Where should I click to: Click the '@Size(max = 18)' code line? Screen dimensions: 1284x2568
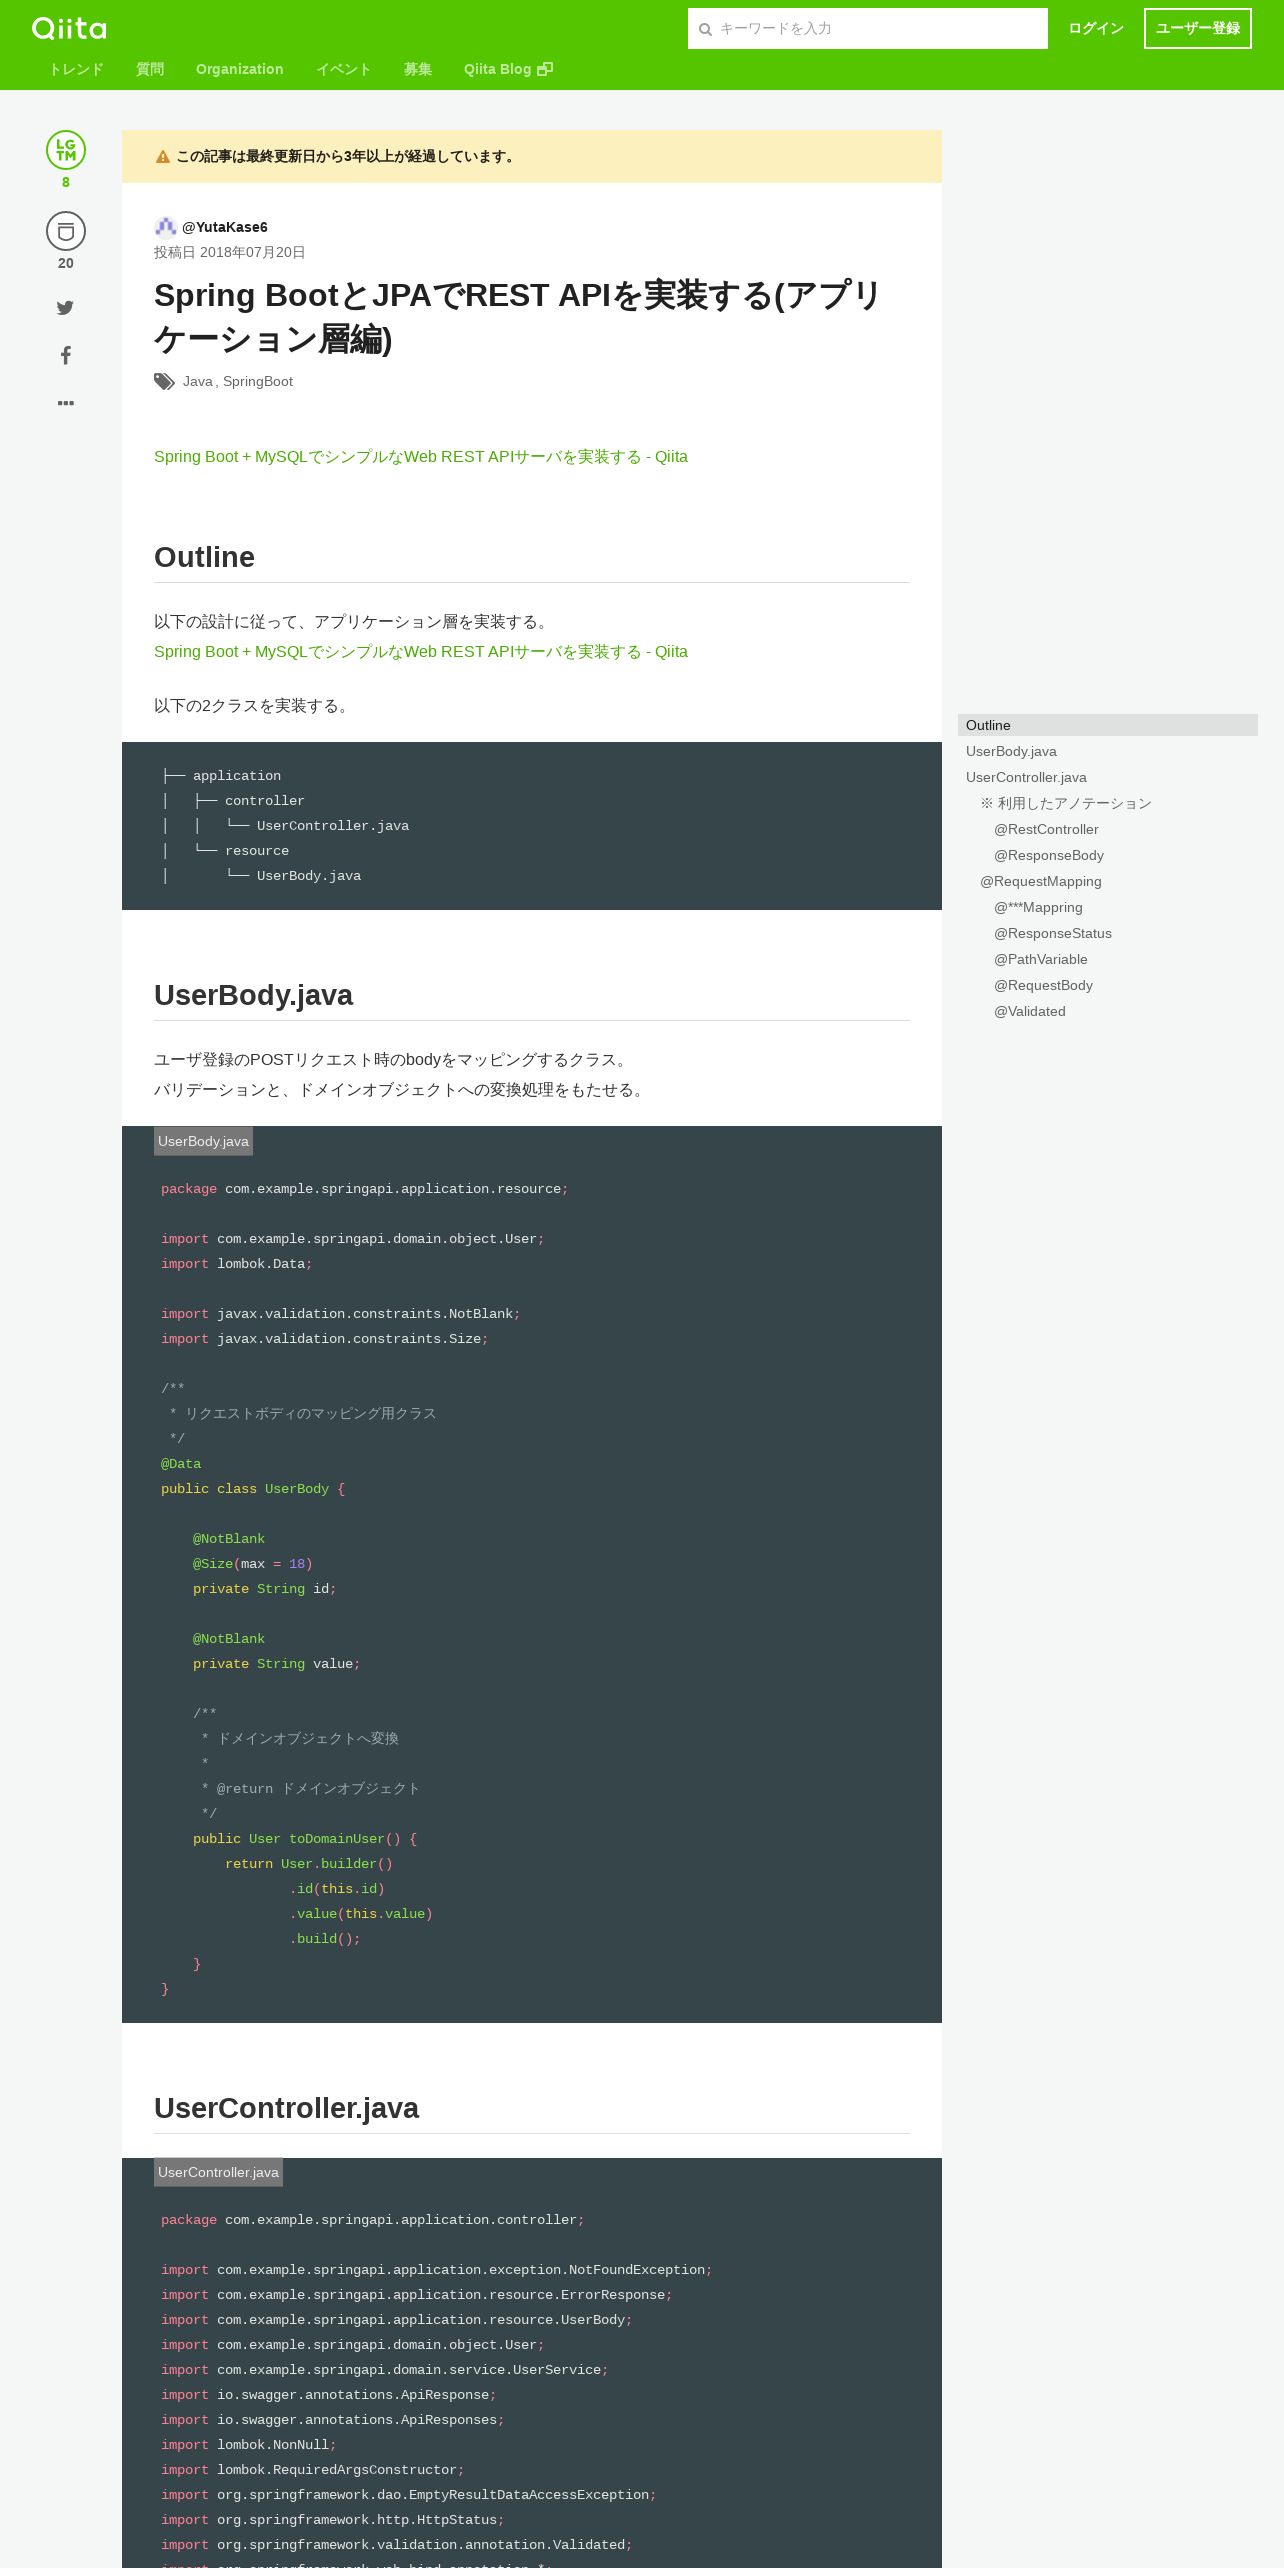(x=253, y=1564)
